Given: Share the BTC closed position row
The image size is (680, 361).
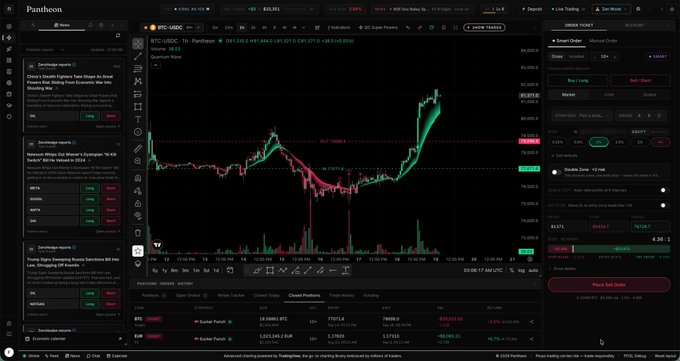Looking at the screenshot, I should click(x=532, y=322).
